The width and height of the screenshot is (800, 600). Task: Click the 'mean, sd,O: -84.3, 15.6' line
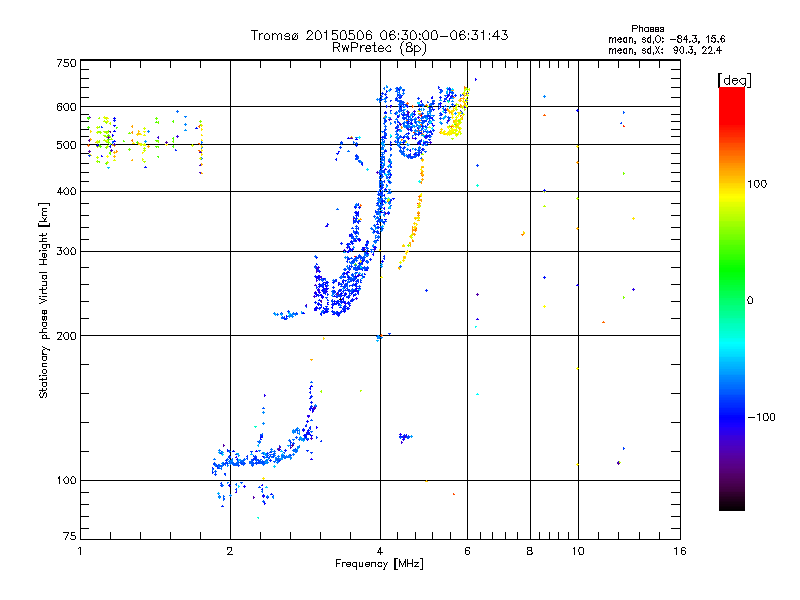pyautogui.click(x=666, y=39)
